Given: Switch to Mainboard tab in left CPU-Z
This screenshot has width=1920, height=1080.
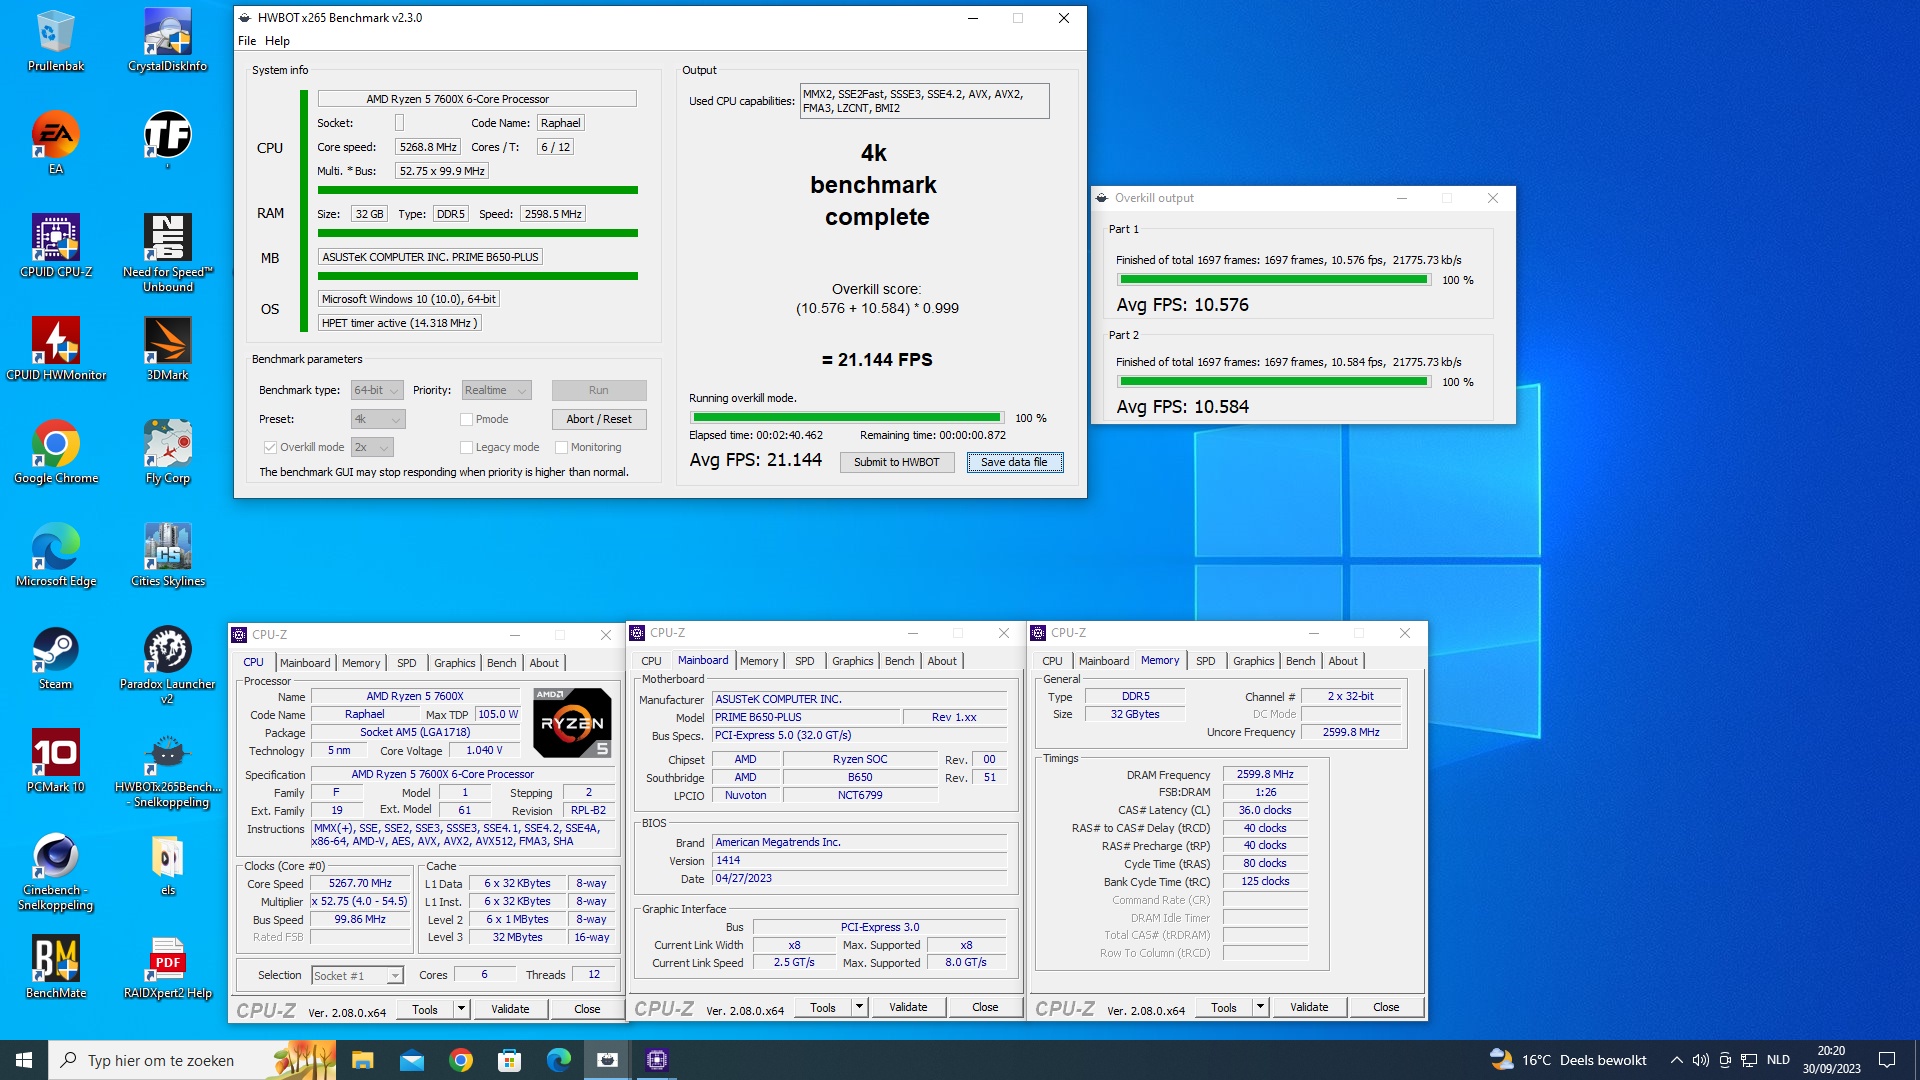Looking at the screenshot, I should pyautogui.click(x=305, y=663).
